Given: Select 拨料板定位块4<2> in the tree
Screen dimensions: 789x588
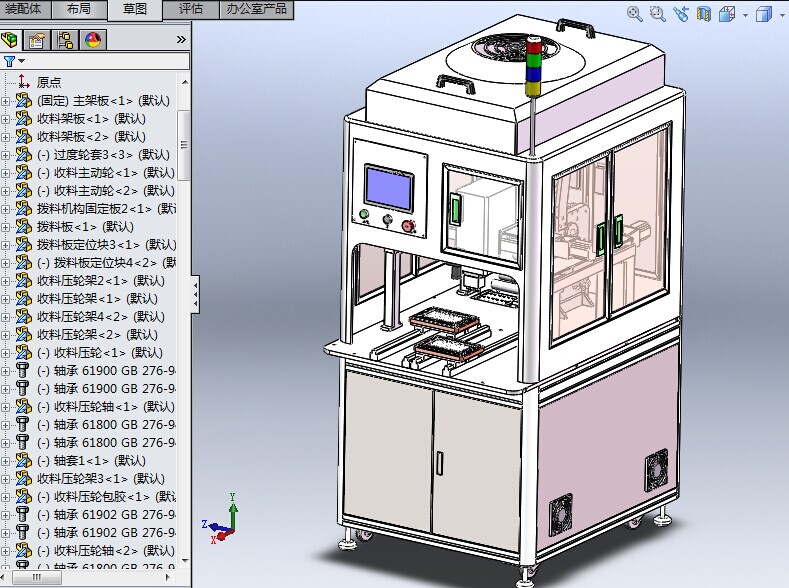Looking at the screenshot, I should 106,263.
